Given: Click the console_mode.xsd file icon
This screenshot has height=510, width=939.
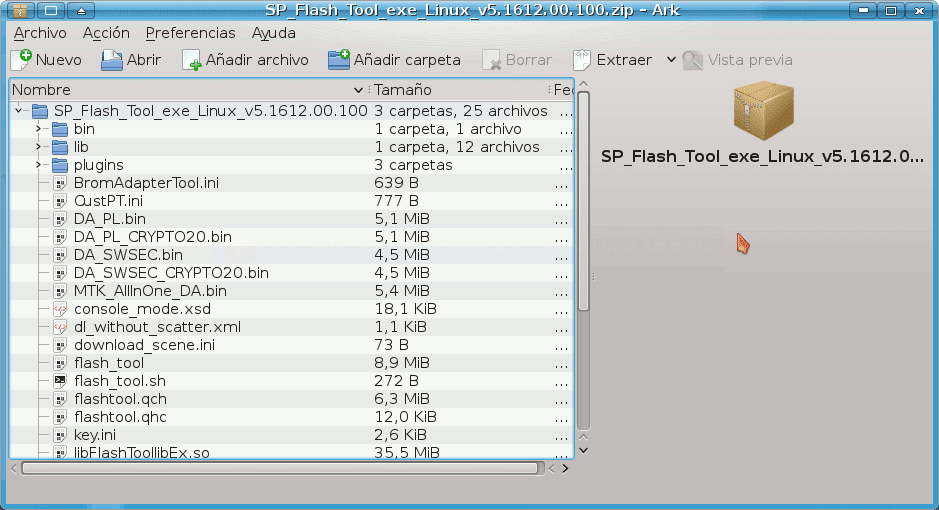Looking at the screenshot, I should click(60, 309).
